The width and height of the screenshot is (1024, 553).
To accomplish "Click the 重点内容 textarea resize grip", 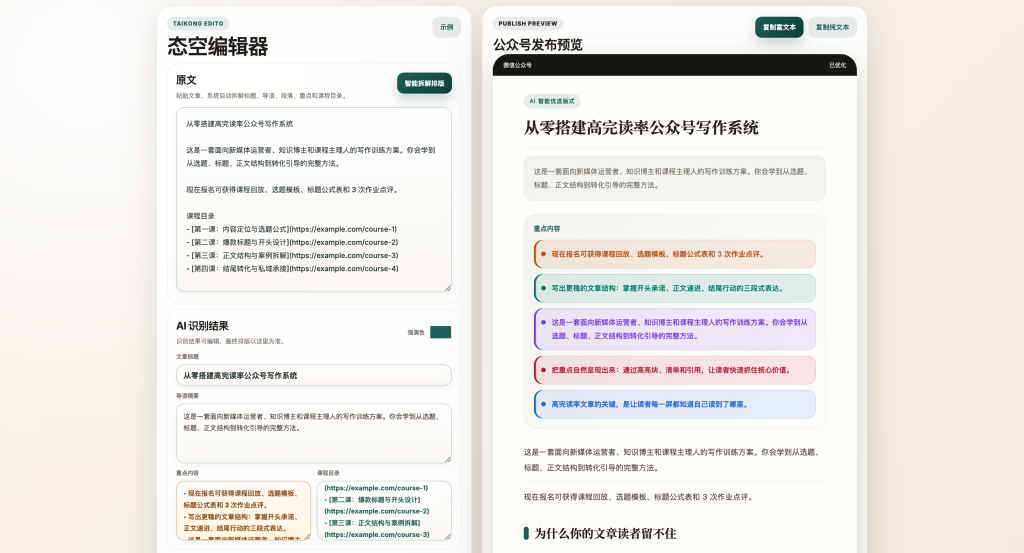I will click(307, 536).
